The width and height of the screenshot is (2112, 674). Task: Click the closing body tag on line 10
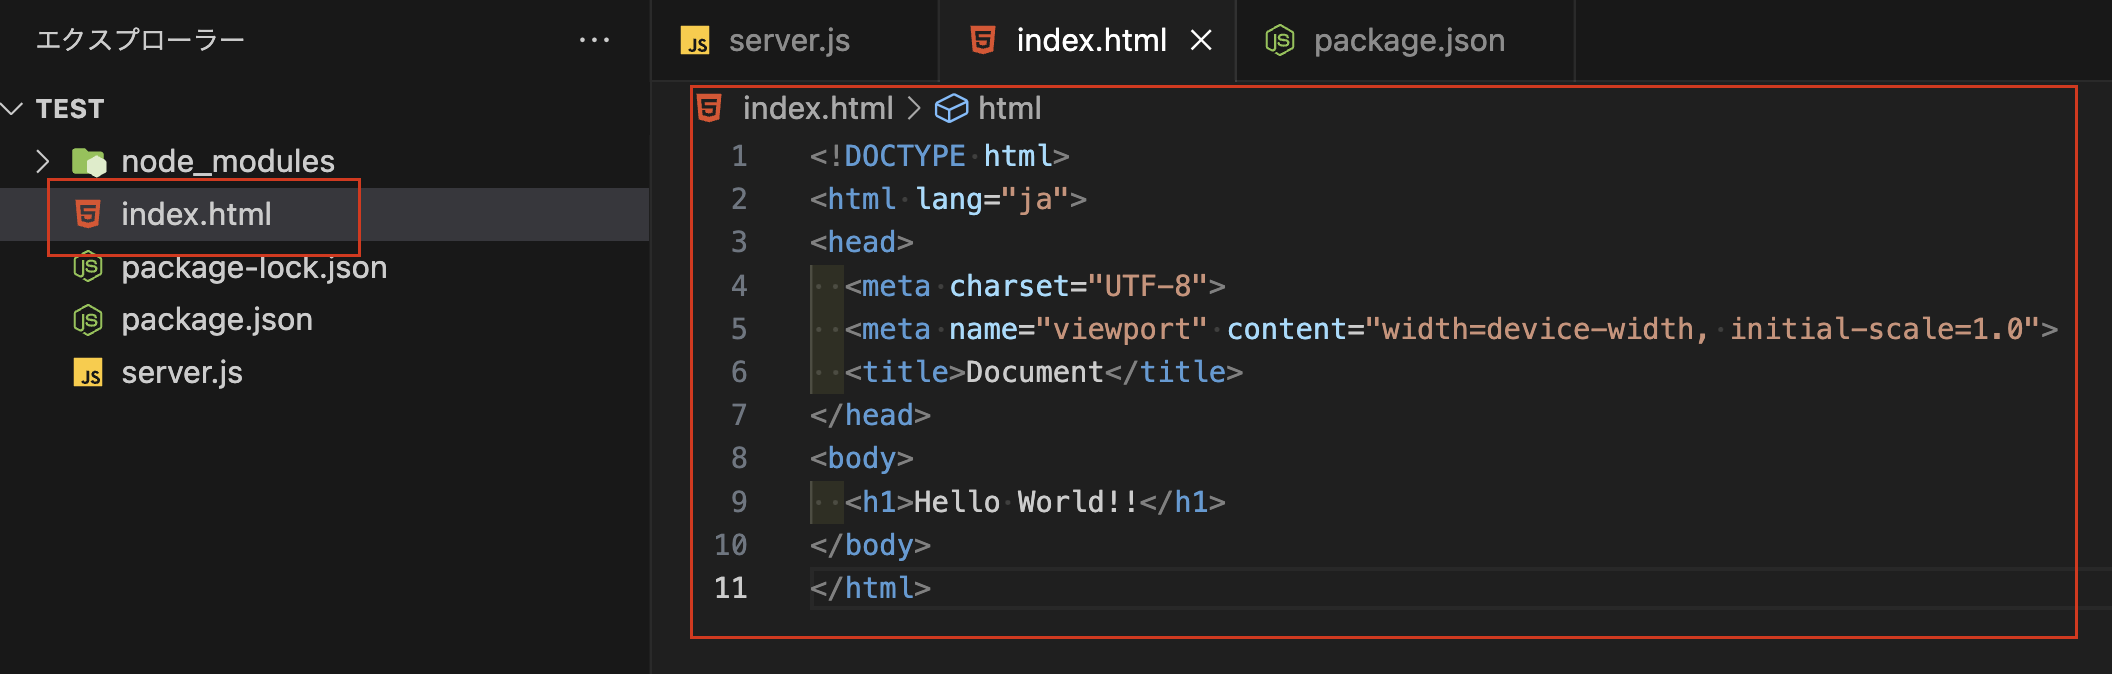871,545
